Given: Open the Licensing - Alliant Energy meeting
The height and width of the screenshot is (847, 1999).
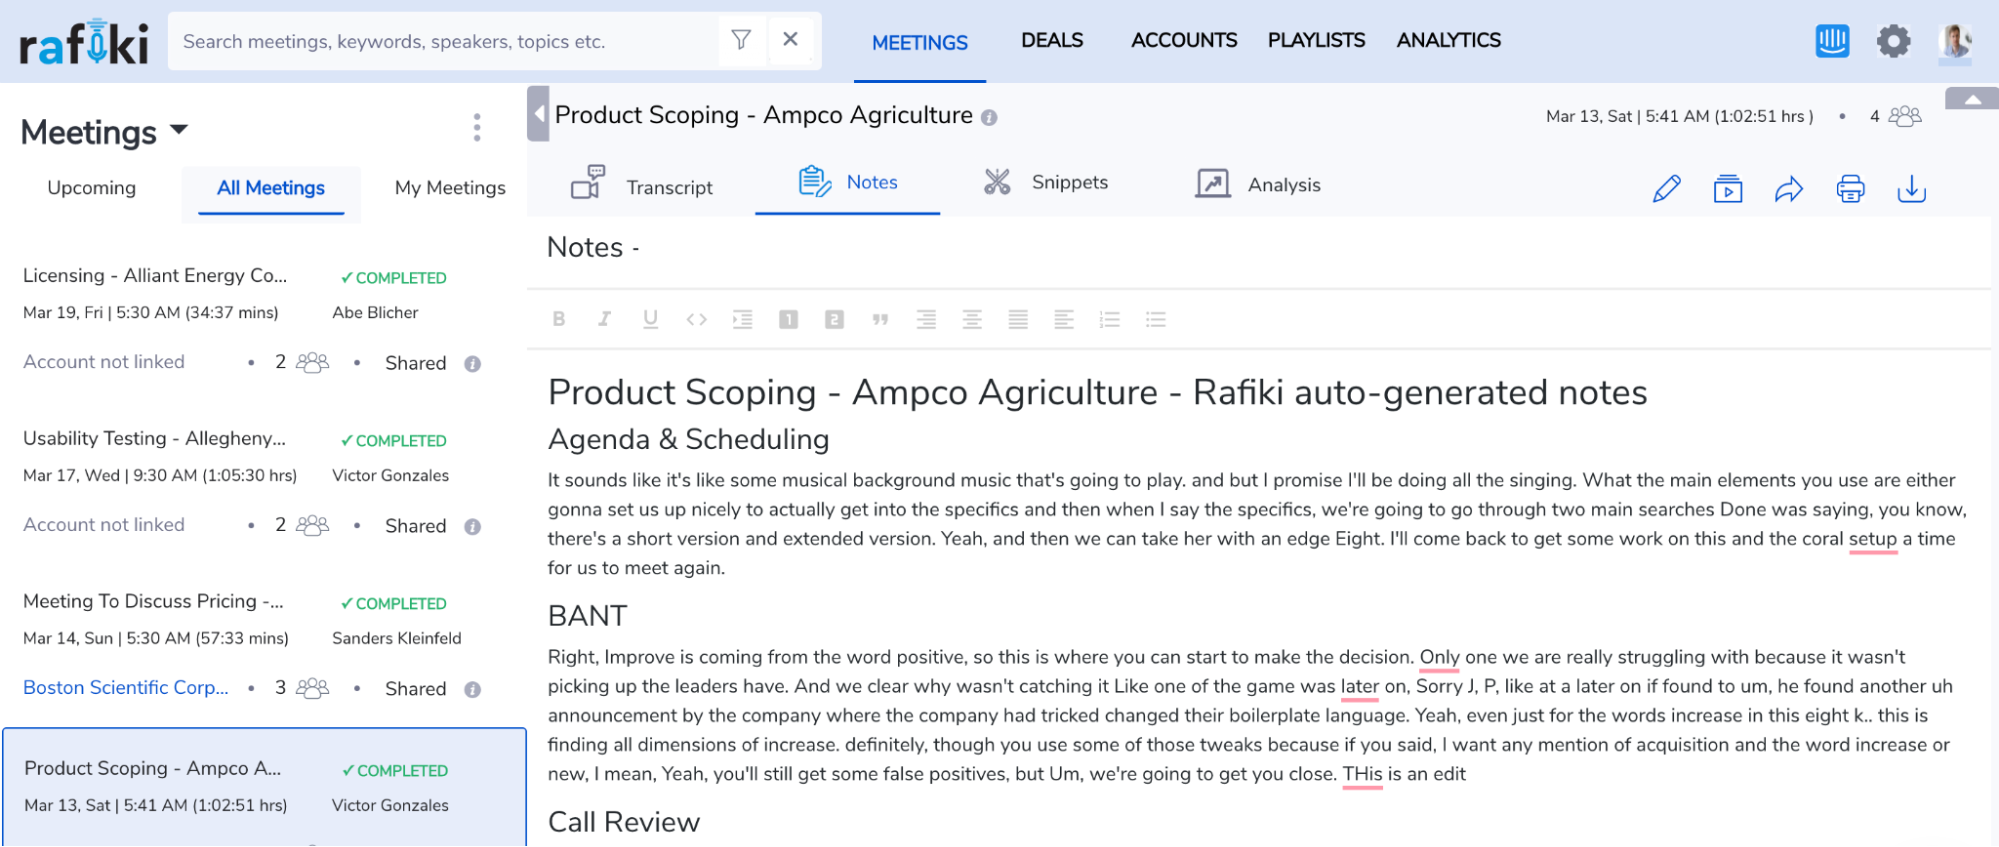Looking at the screenshot, I should point(155,275).
